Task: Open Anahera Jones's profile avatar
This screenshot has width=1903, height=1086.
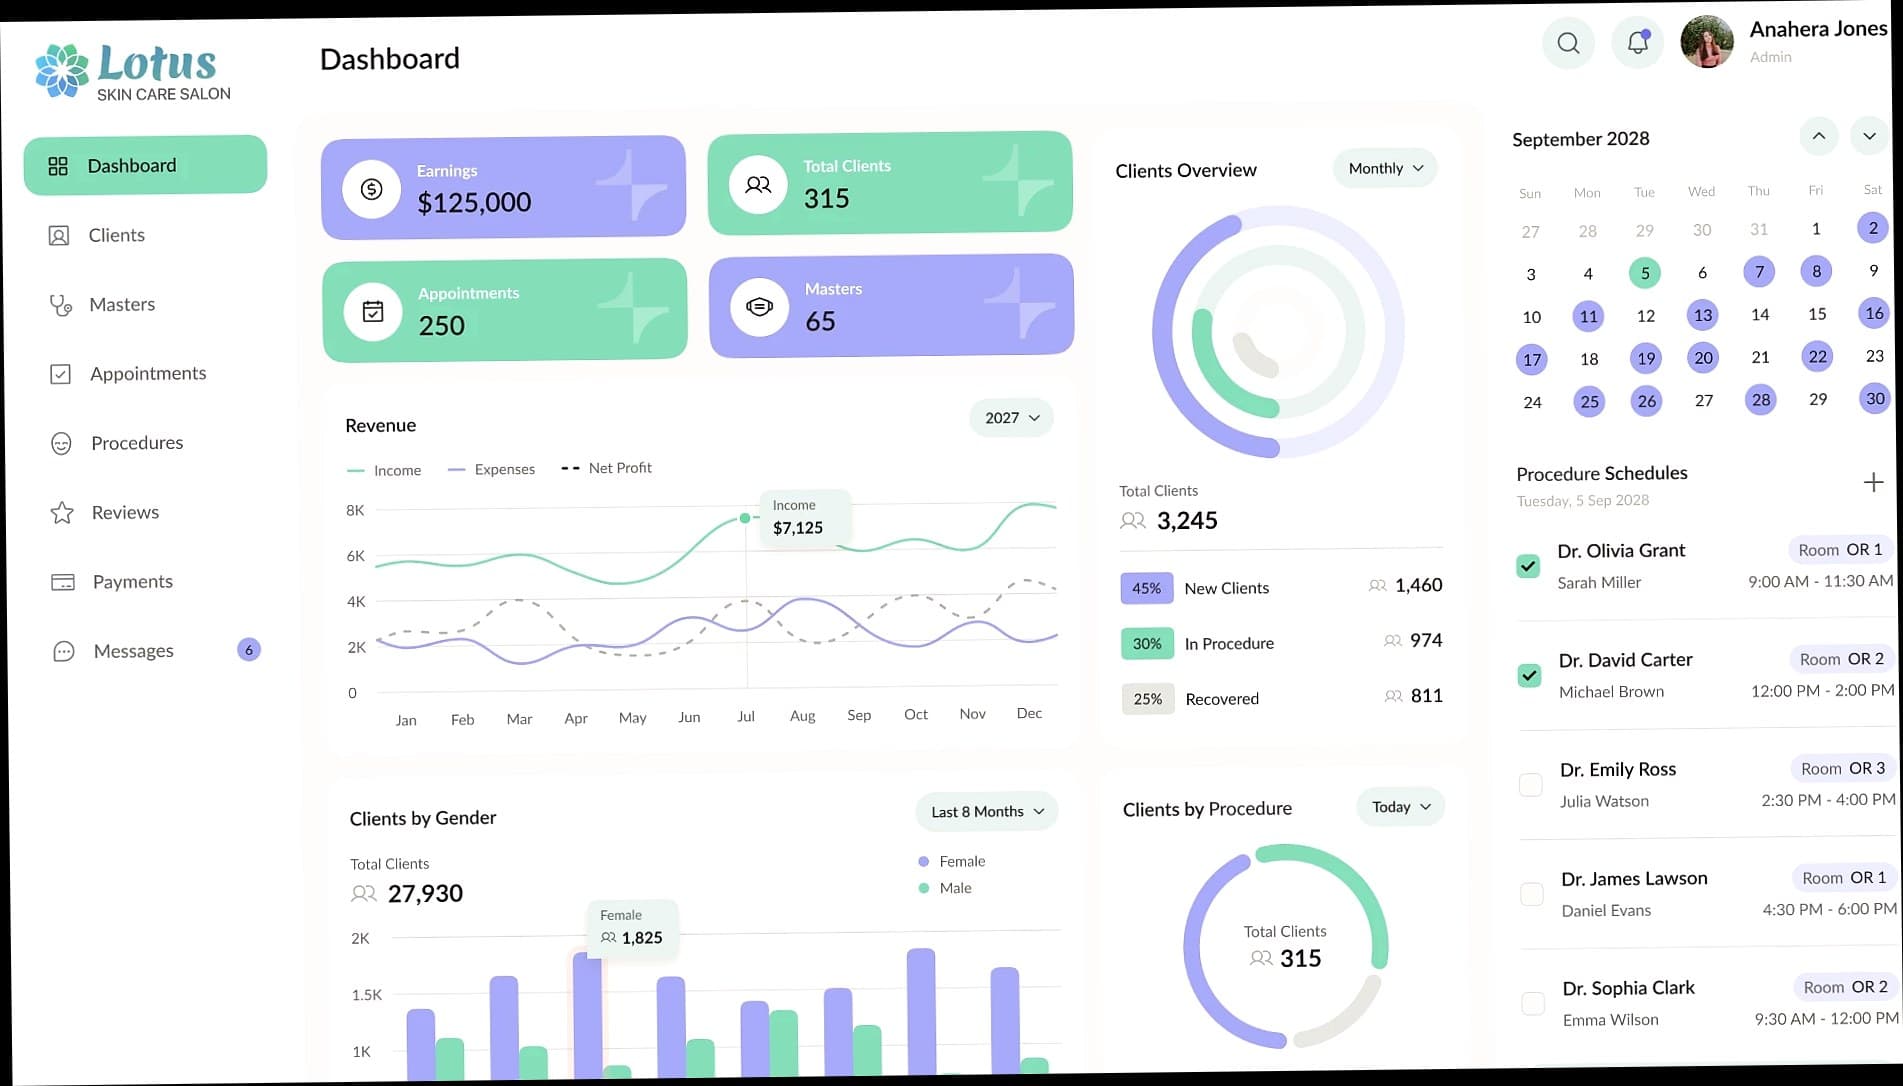Action: 1706,43
